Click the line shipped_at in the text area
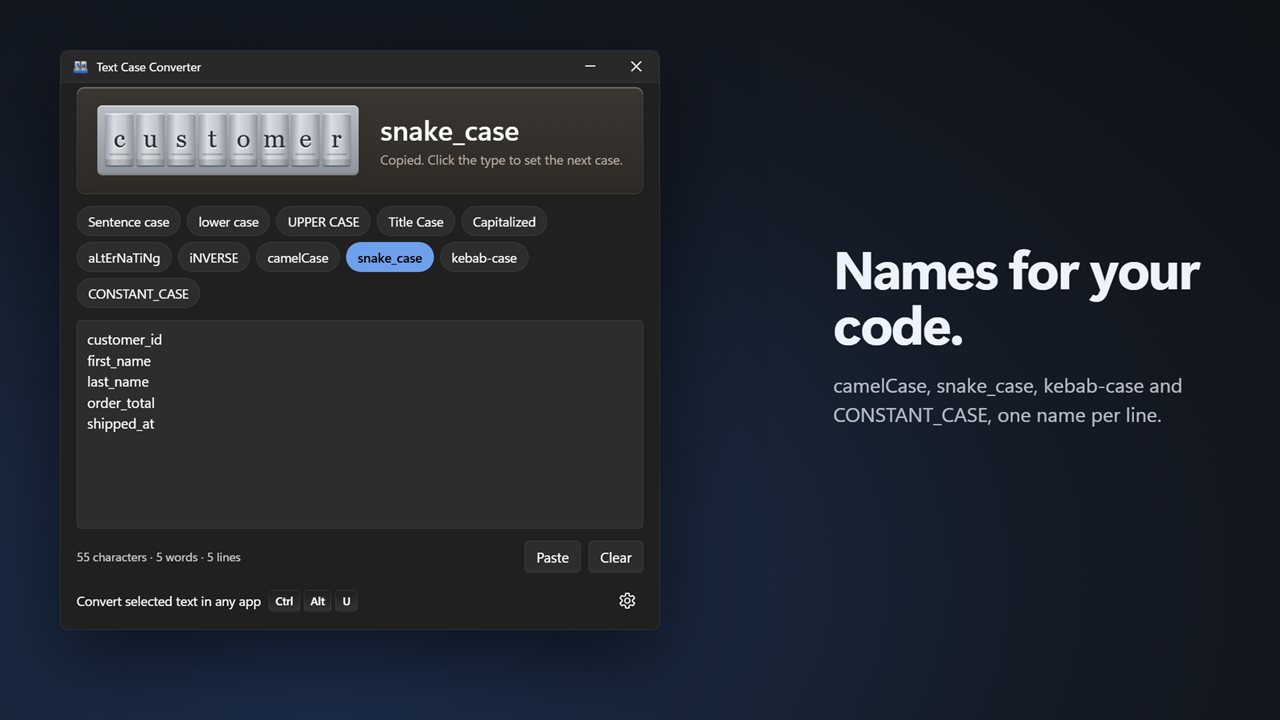1280x720 pixels. [121, 424]
